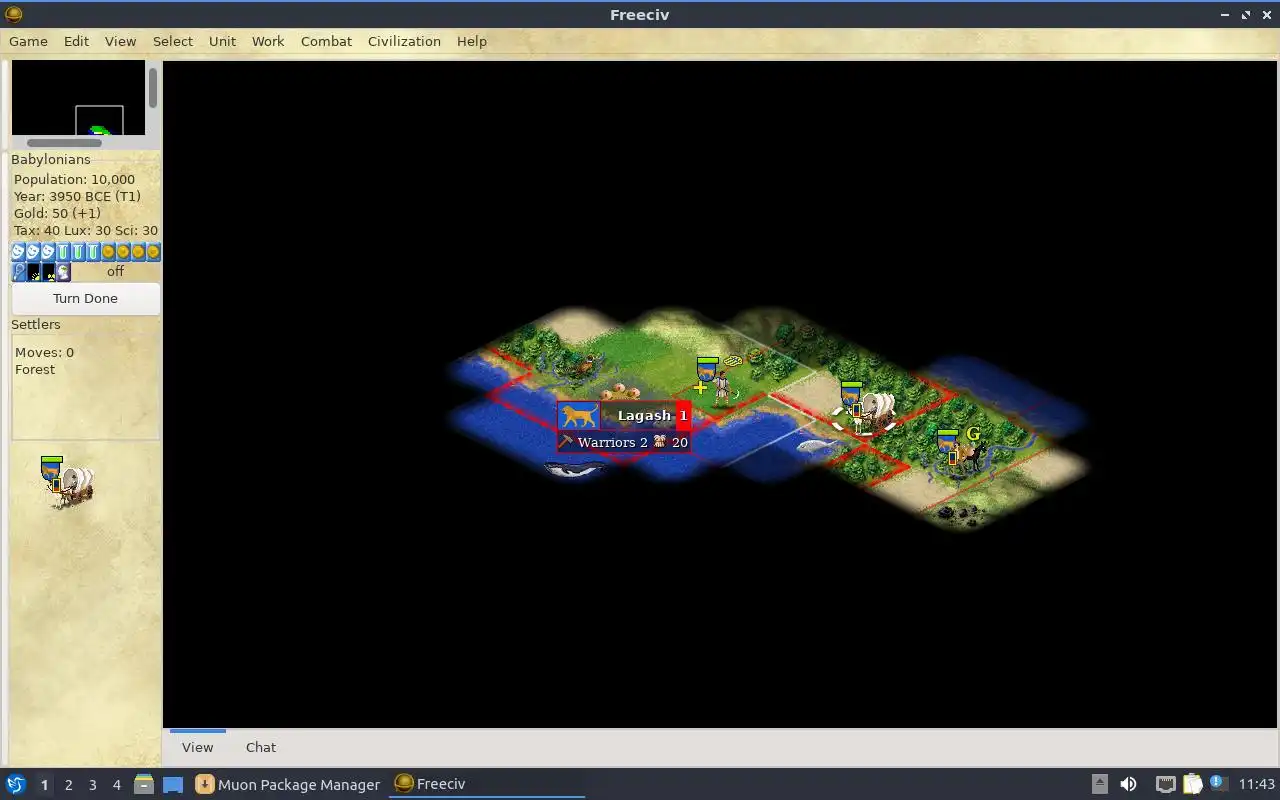Click the network tray icon
Image resolution: width=1280 pixels, height=800 pixels.
point(1165,784)
